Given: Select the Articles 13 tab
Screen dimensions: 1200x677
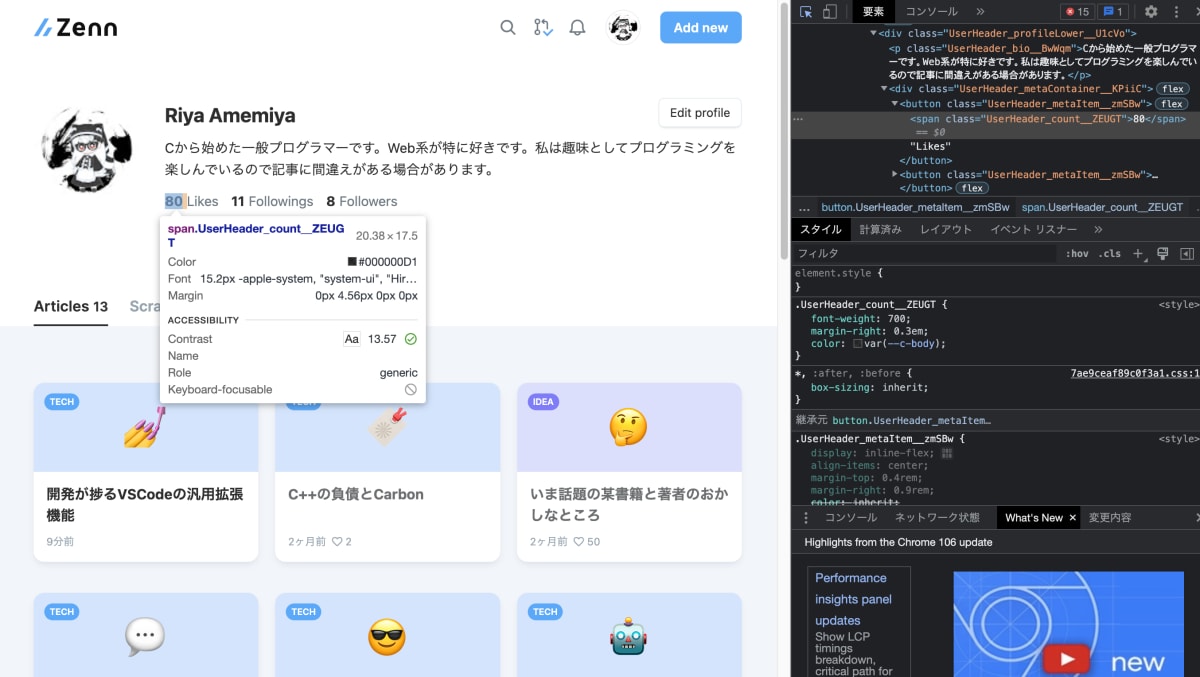Looking at the screenshot, I should click(71, 306).
